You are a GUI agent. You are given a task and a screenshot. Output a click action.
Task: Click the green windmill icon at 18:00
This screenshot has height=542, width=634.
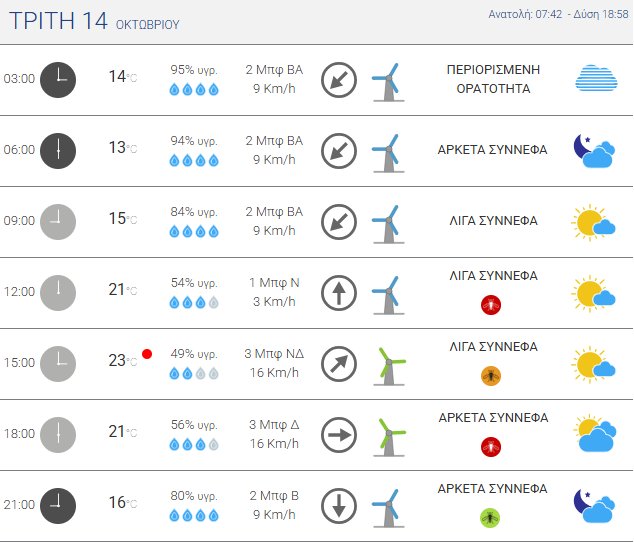(388, 434)
